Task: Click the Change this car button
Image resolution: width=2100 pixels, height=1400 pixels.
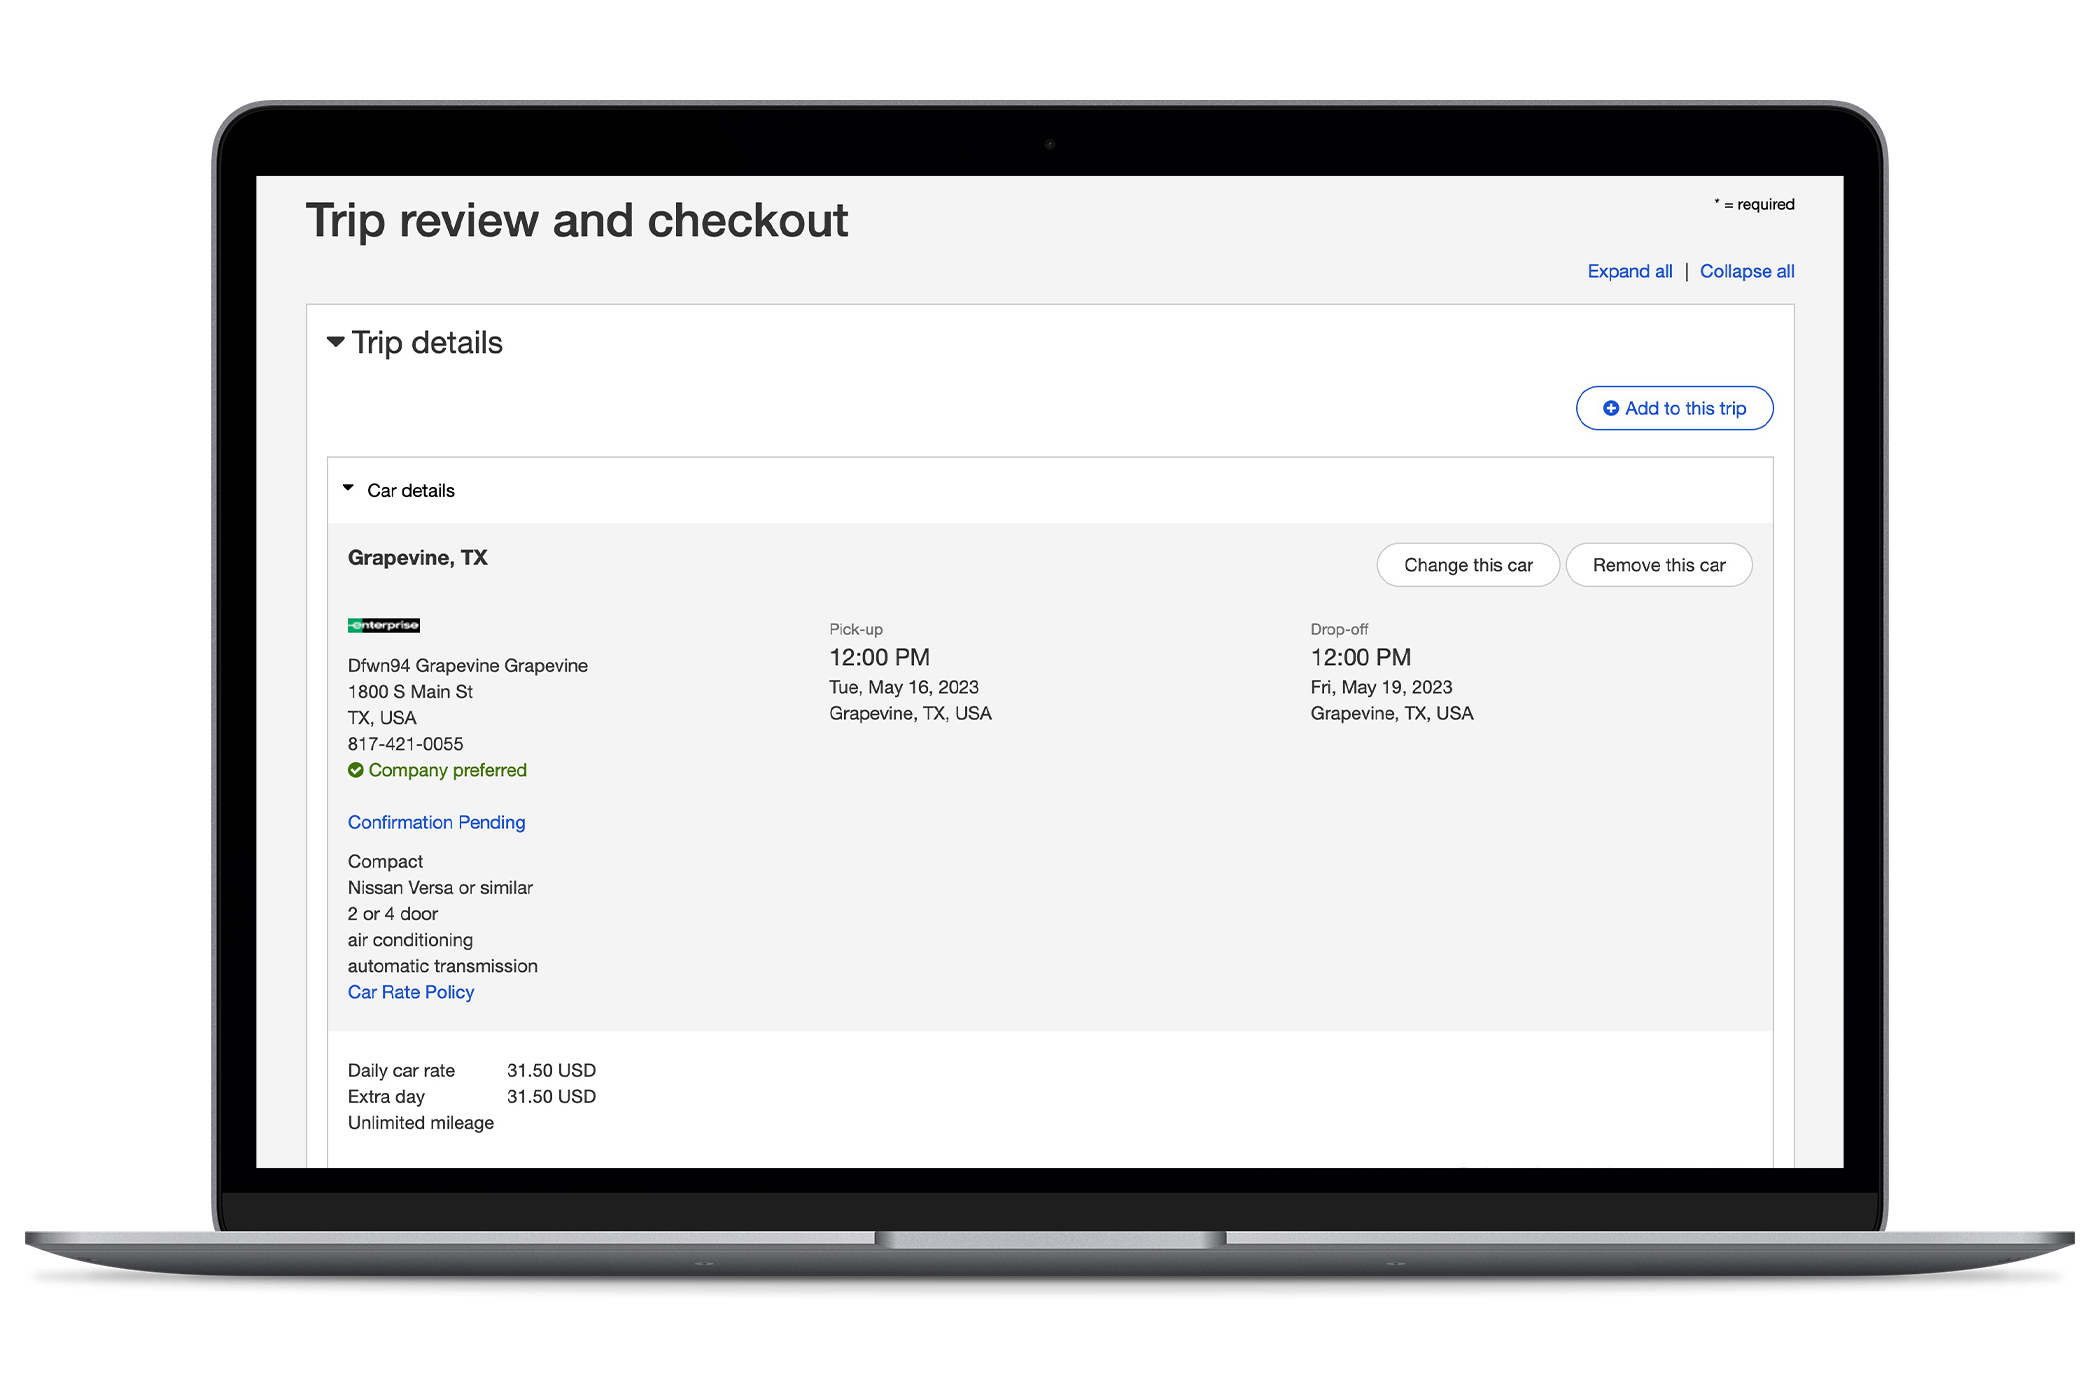Action: coord(1467,565)
